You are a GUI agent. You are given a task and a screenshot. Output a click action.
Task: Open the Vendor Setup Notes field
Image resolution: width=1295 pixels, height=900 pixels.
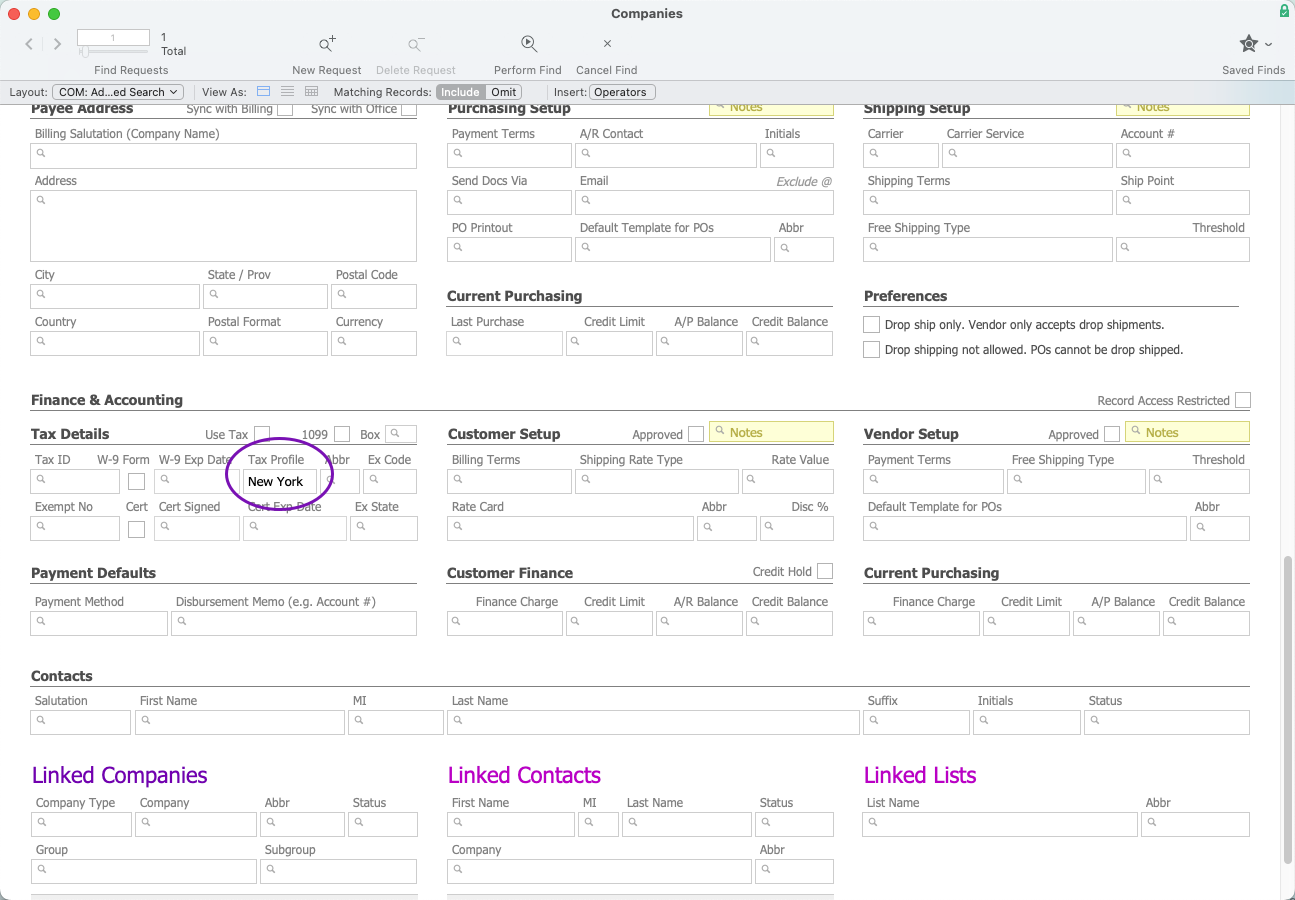(1187, 433)
